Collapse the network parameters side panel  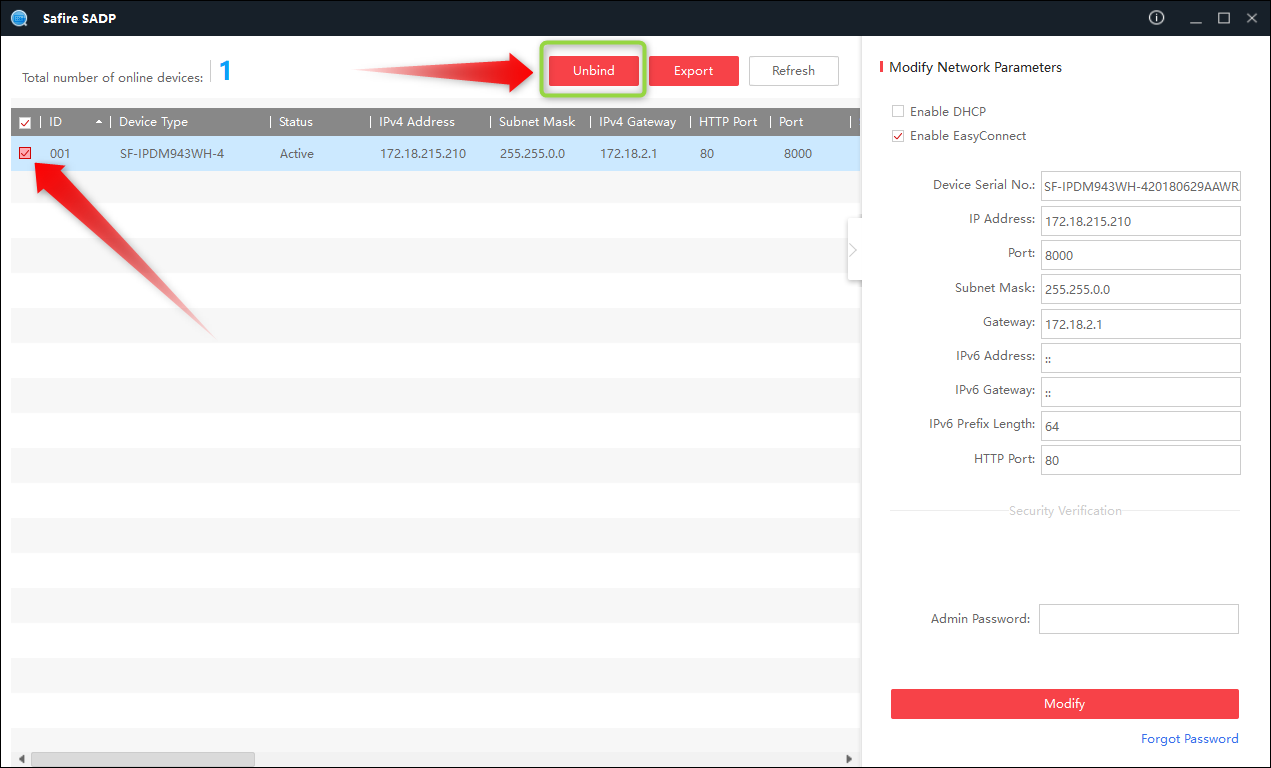point(853,250)
